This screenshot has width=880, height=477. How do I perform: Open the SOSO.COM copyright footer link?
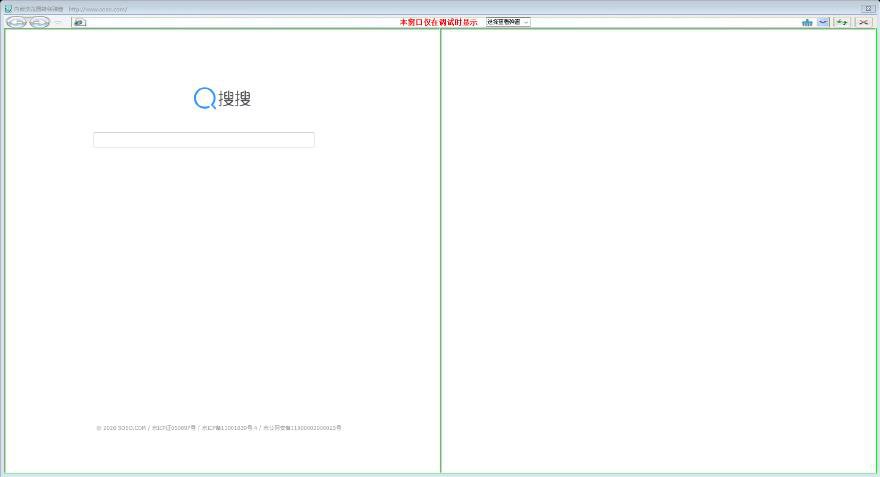click(121, 428)
